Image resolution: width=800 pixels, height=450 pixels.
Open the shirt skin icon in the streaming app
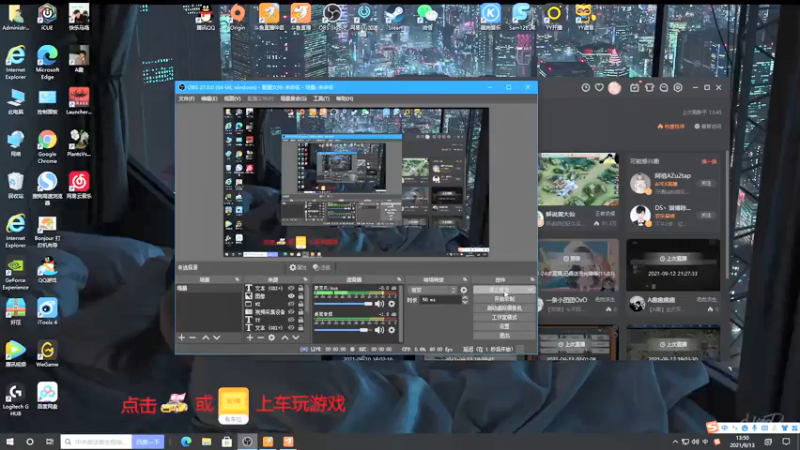(649, 88)
